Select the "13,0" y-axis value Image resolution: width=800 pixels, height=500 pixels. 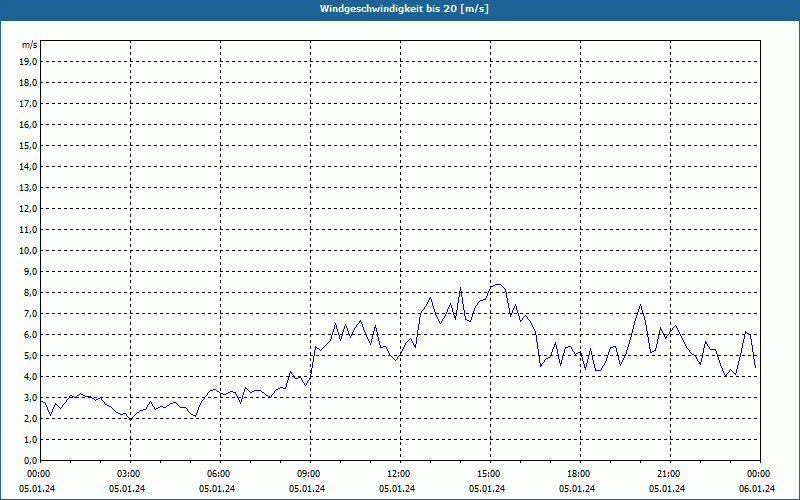click(28, 188)
